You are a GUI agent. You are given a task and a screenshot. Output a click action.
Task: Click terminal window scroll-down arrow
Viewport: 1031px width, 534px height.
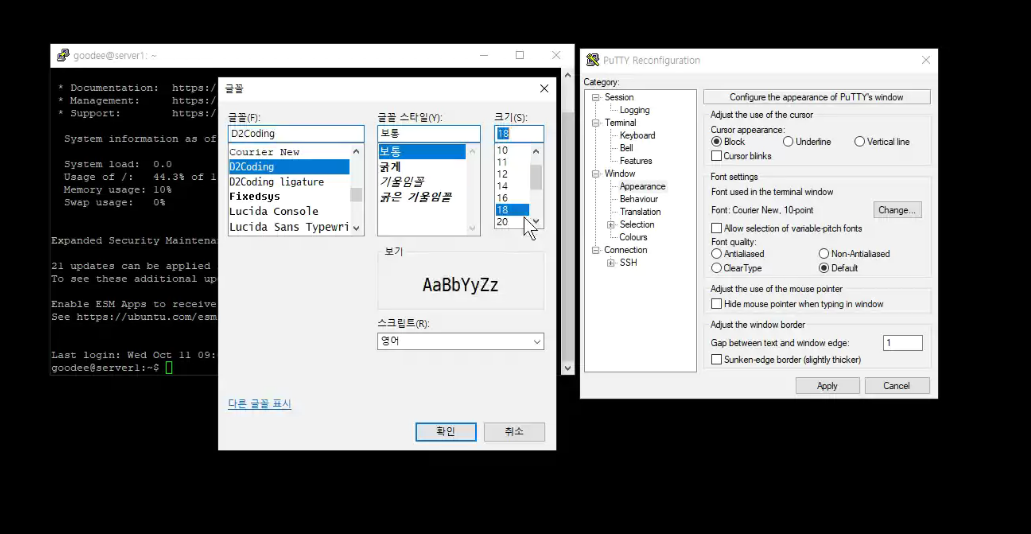click(x=568, y=368)
